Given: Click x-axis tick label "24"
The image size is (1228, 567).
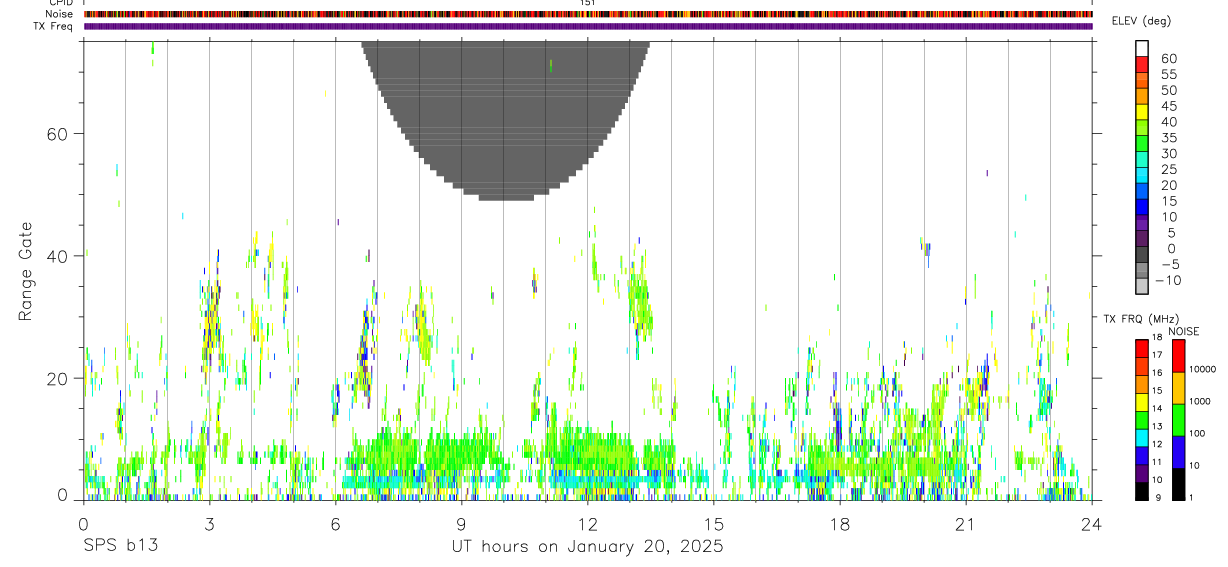Looking at the screenshot, I should 1091,525.
